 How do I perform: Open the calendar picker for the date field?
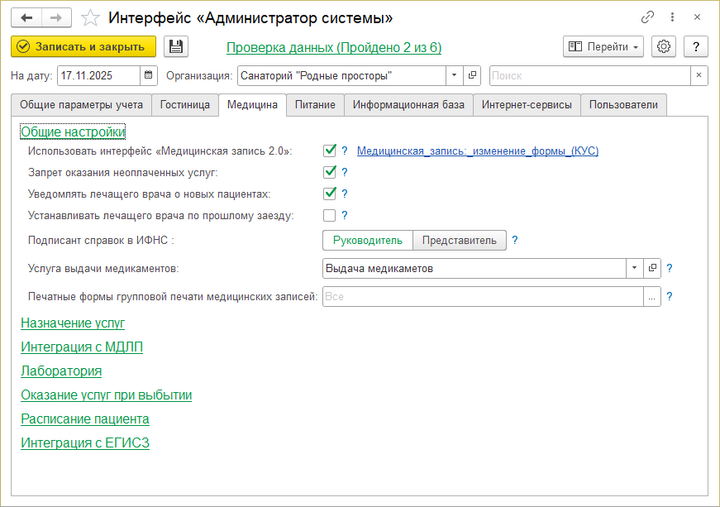[x=148, y=75]
